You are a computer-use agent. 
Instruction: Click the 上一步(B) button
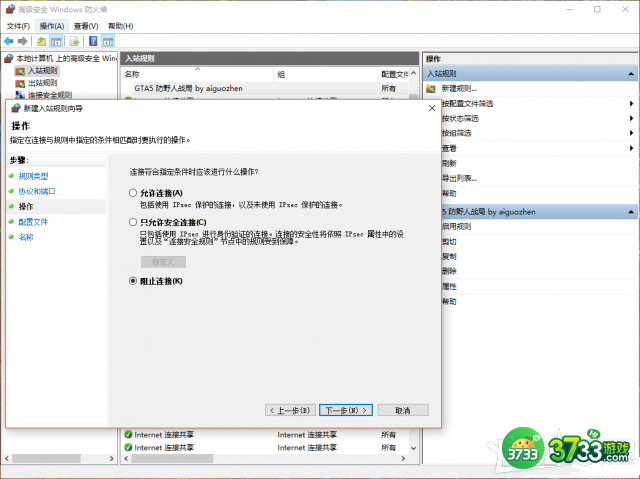290,410
